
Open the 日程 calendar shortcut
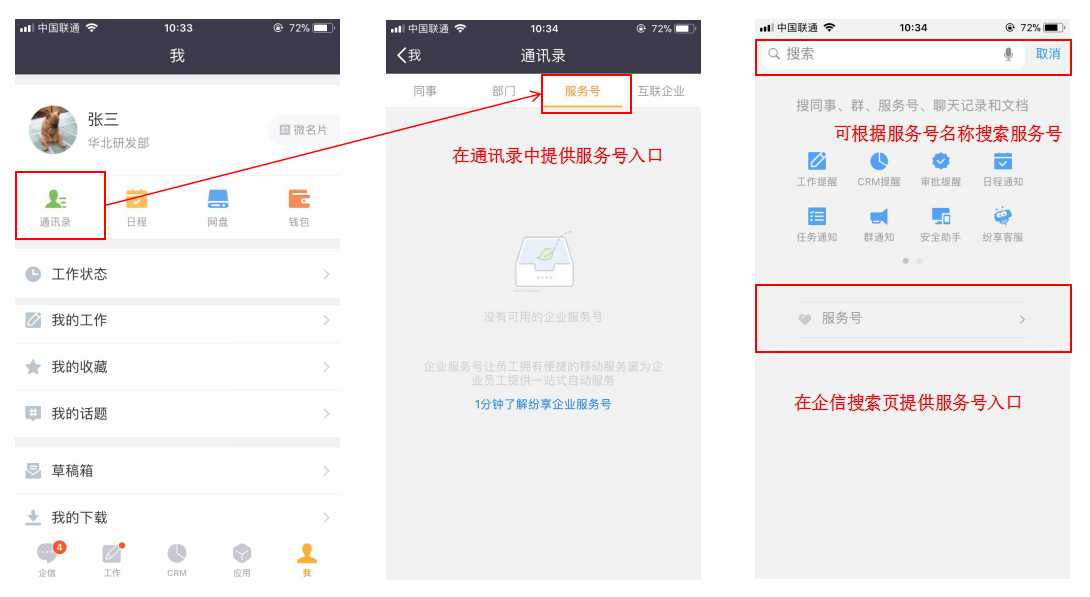coord(136,207)
